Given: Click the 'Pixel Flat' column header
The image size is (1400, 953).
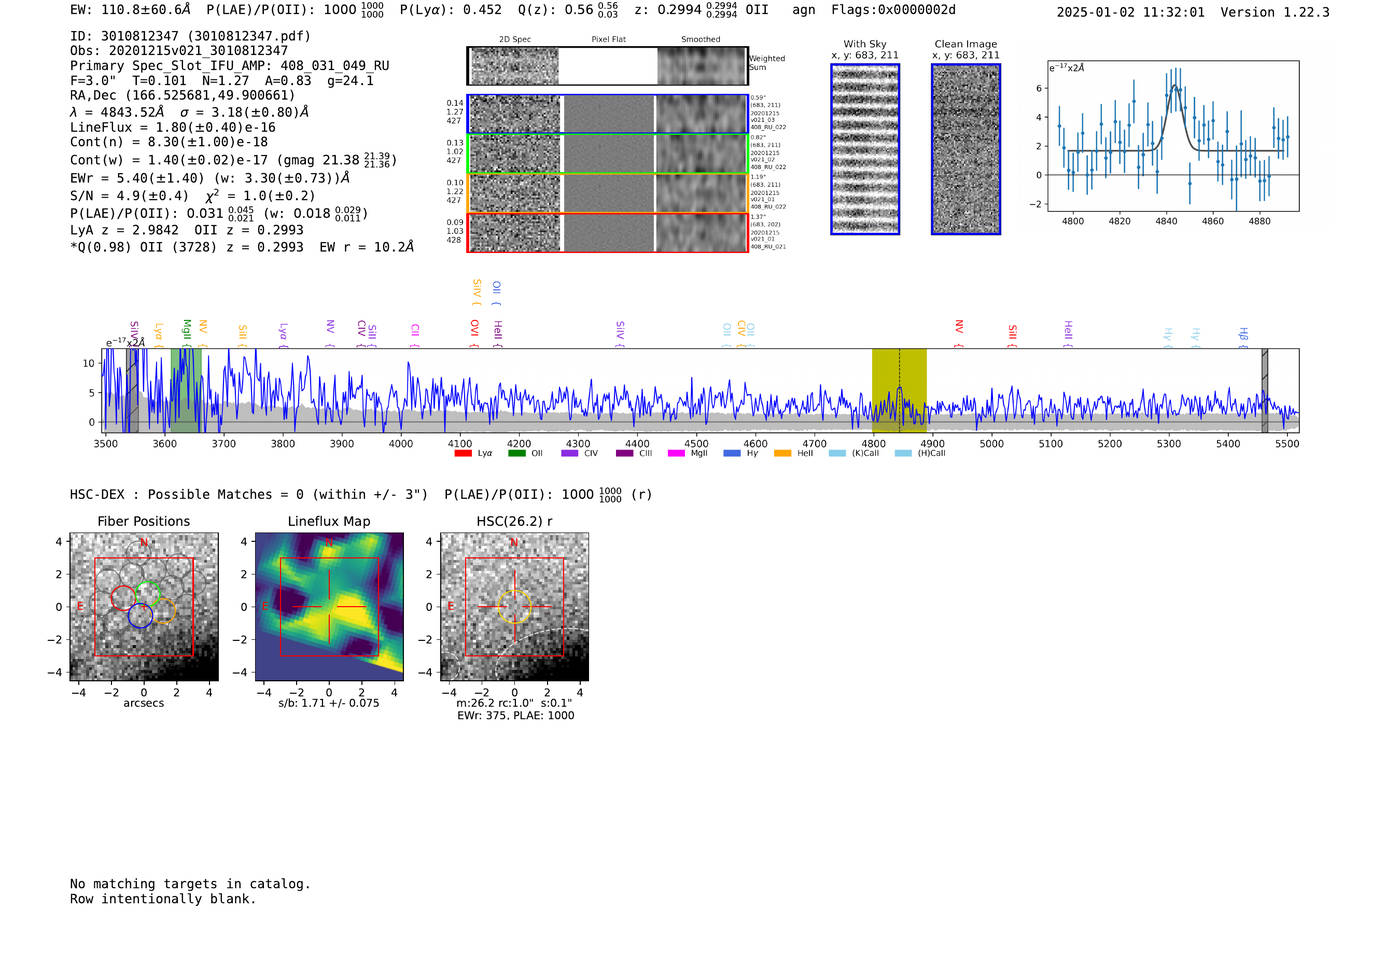Looking at the screenshot, I should pyautogui.click(x=608, y=40).
